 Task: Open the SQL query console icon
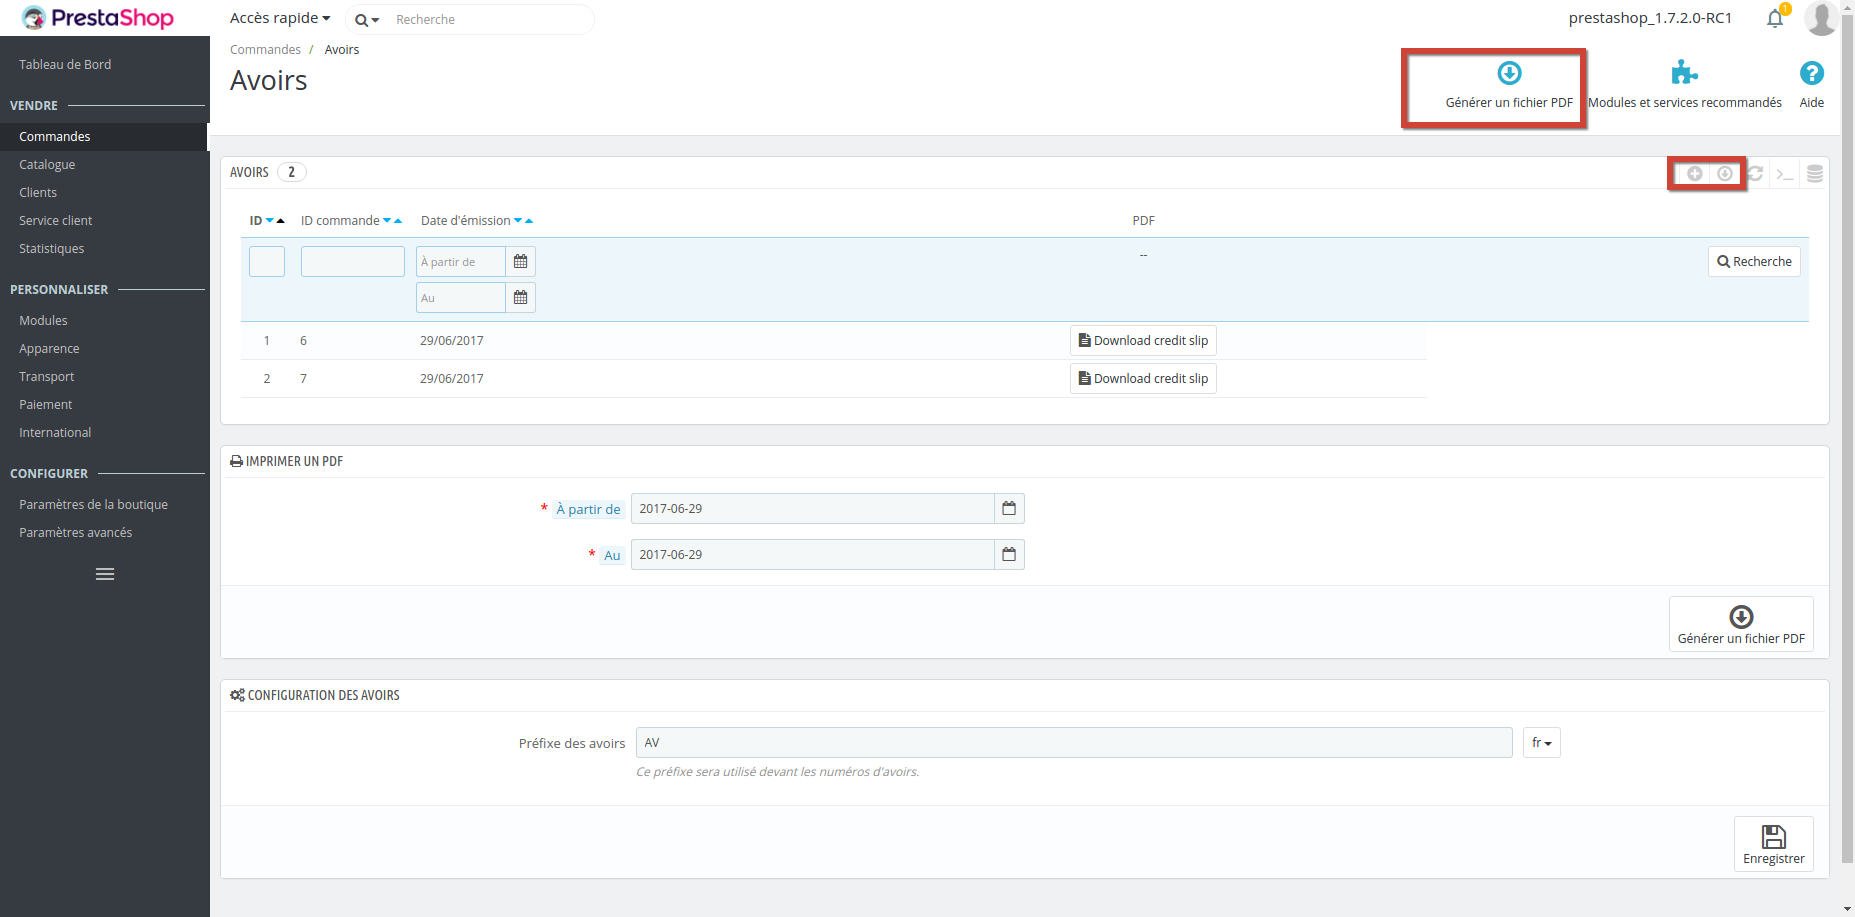1786,173
